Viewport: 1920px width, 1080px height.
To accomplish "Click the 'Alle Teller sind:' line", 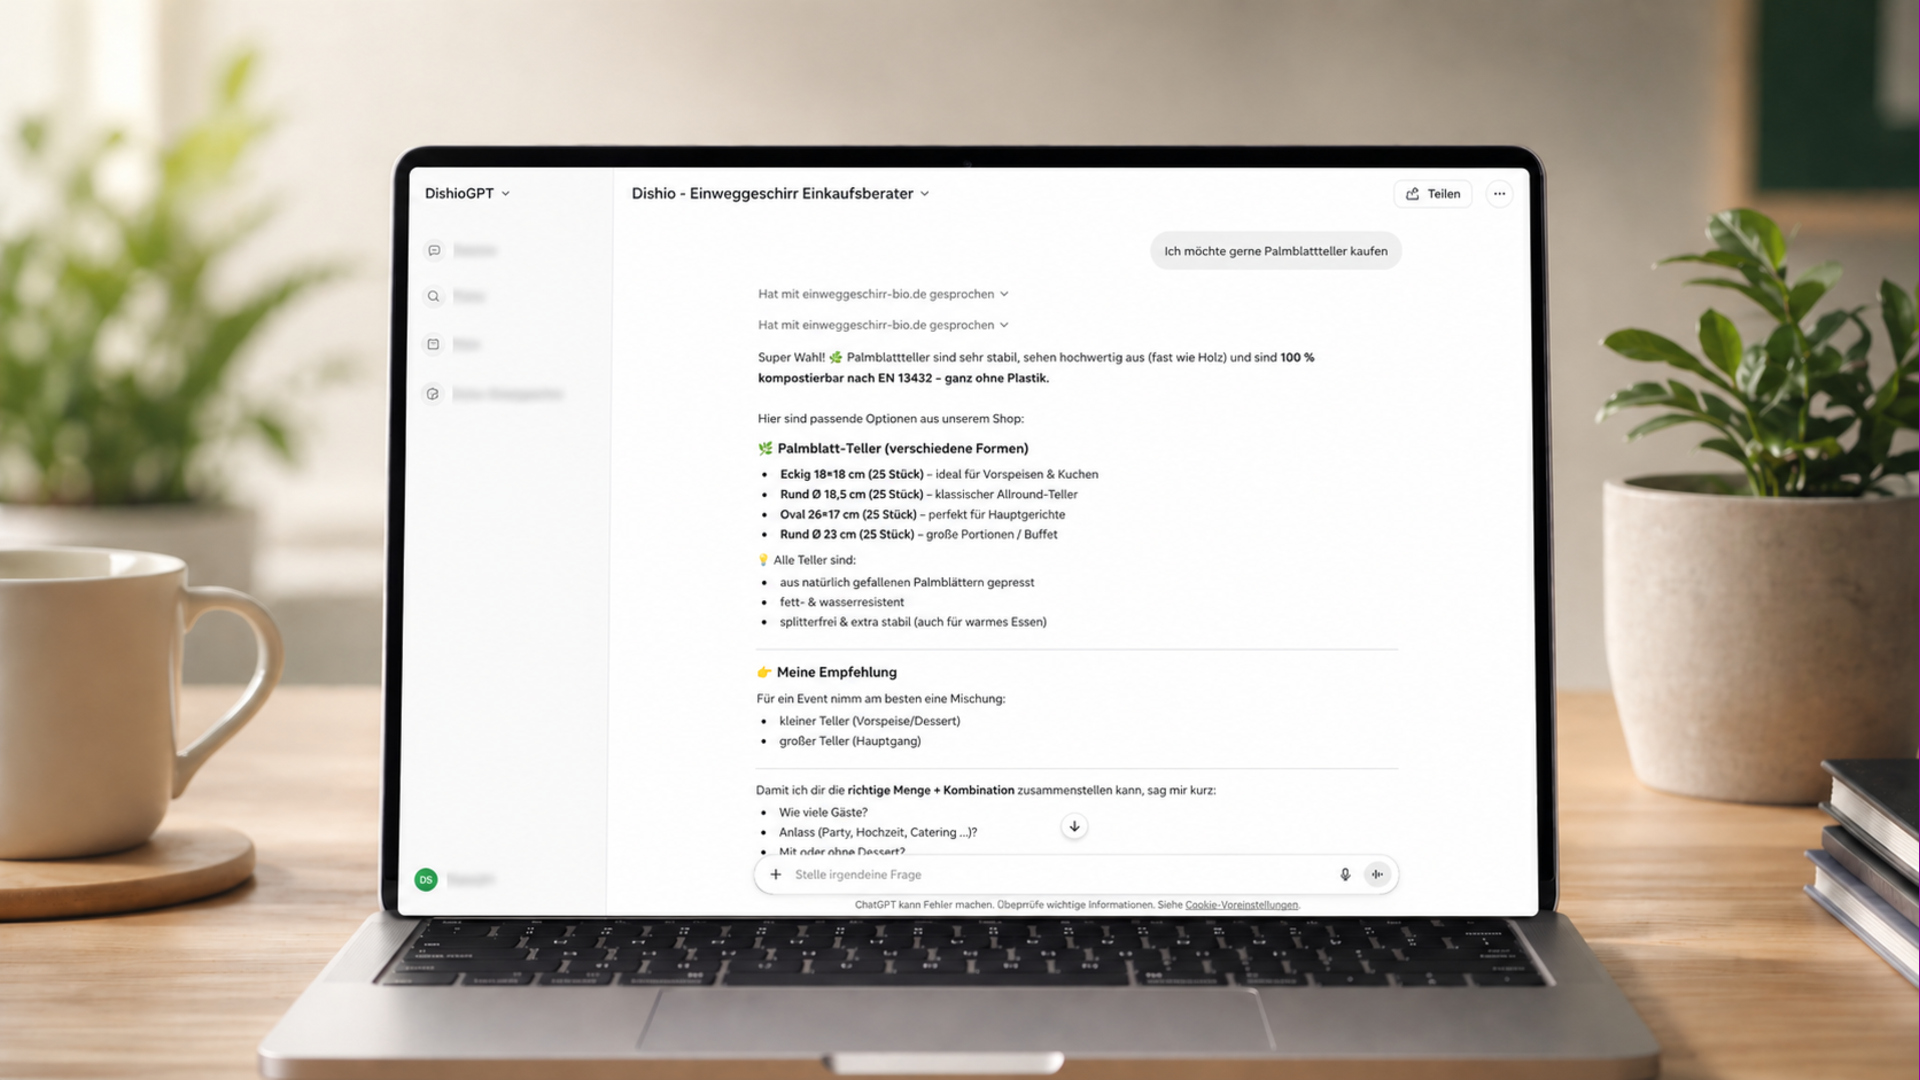I will pyautogui.click(x=807, y=560).
